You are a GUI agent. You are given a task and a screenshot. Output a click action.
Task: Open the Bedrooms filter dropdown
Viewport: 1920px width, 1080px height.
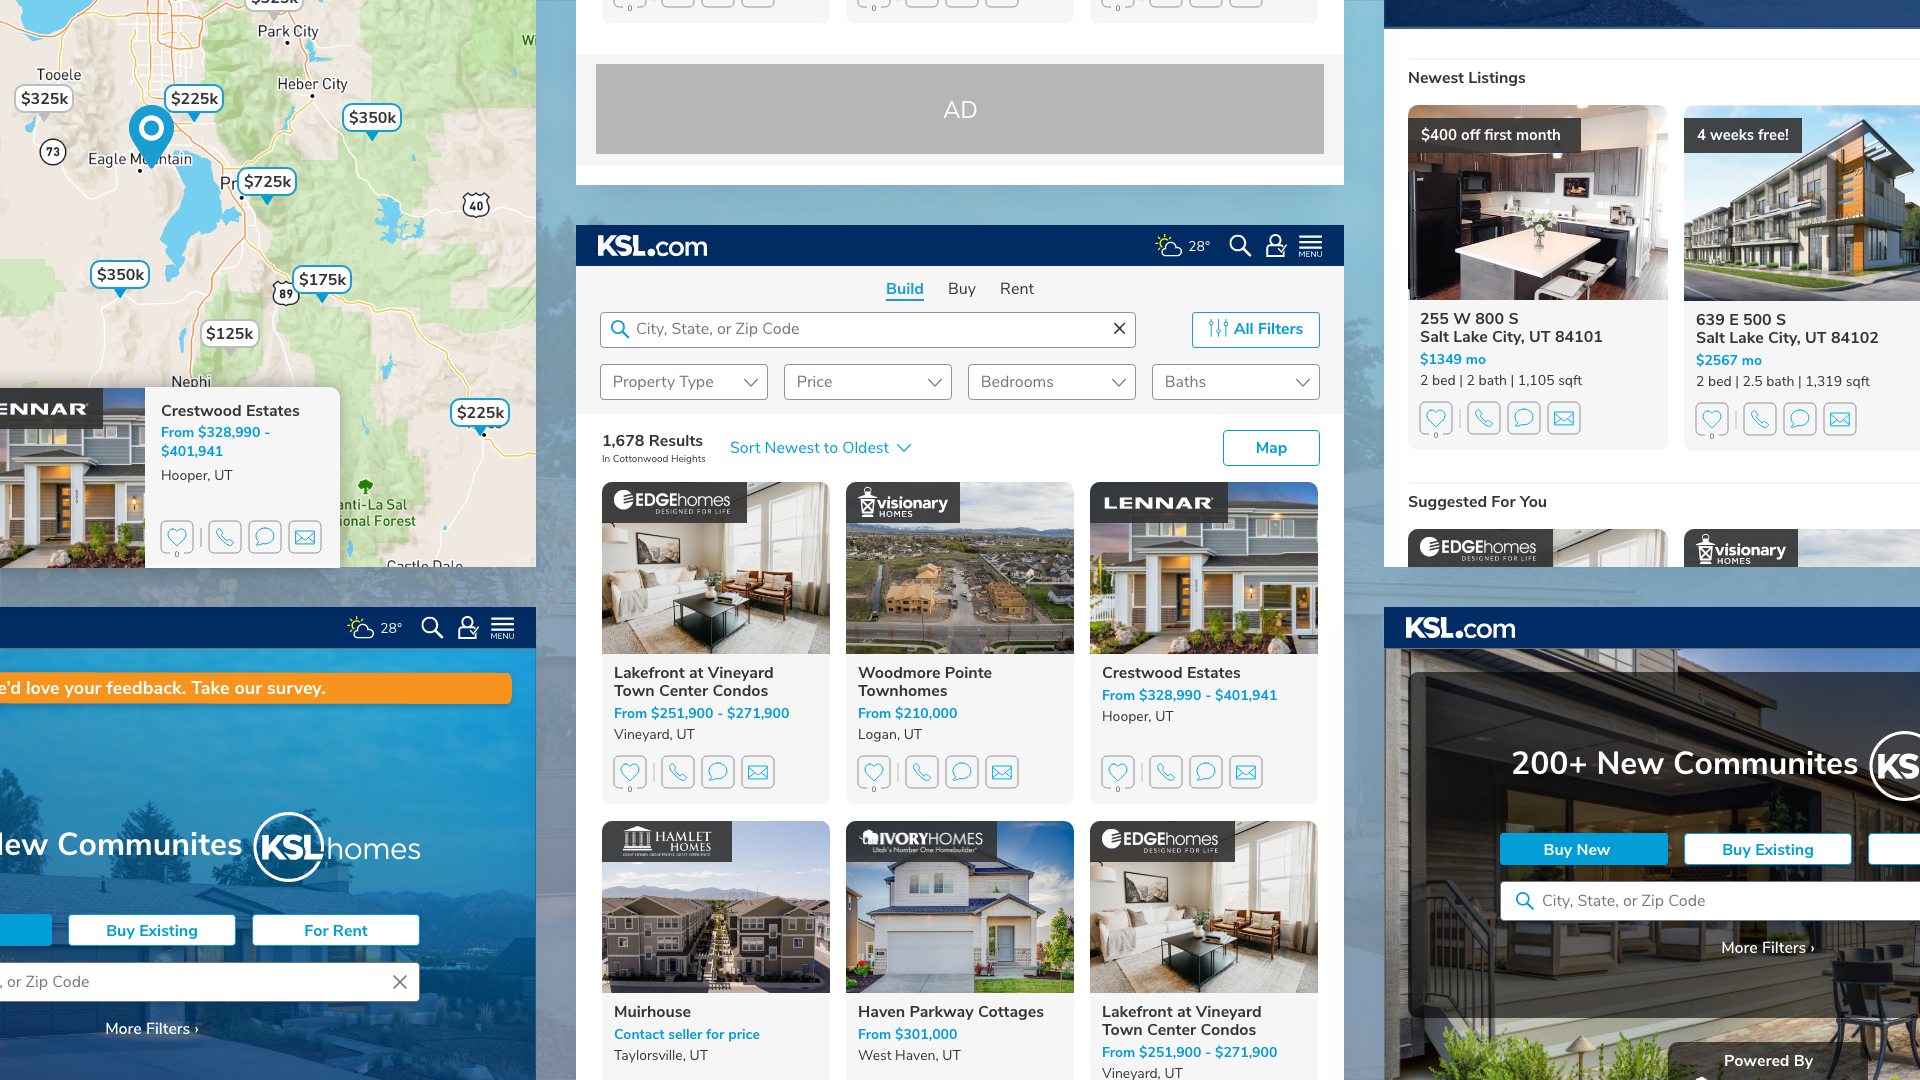click(1052, 382)
